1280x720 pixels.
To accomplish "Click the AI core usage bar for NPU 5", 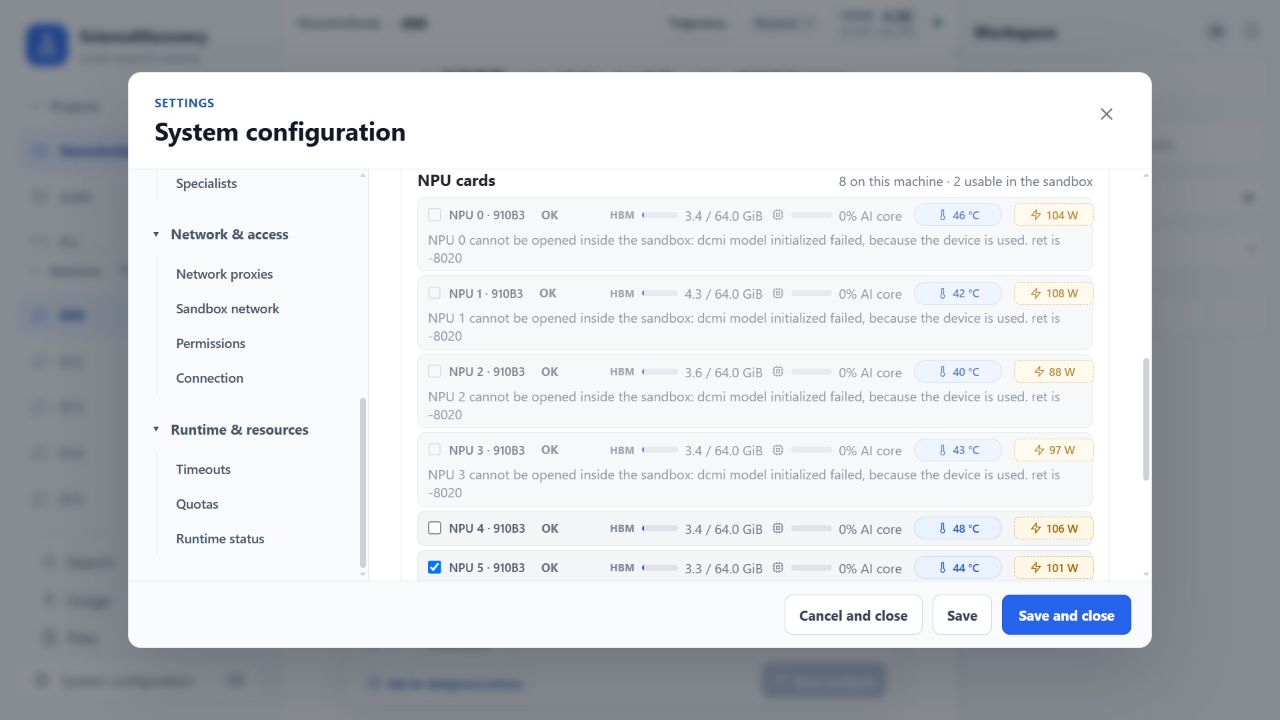I will pos(811,567).
